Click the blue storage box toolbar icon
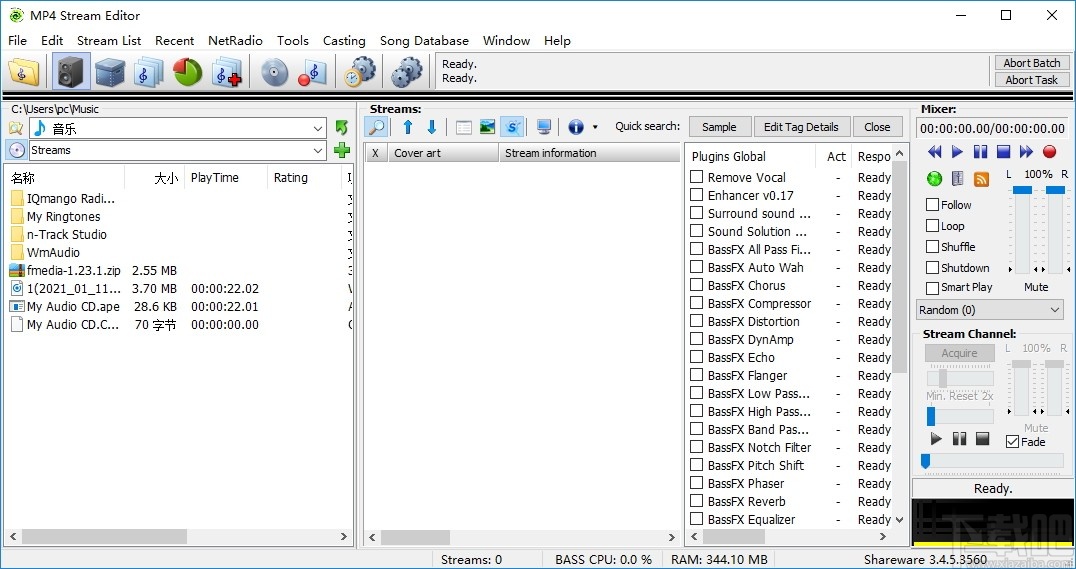Viewport: 1076px width, 569px height. pyautogui.click(x=110, y=71)
